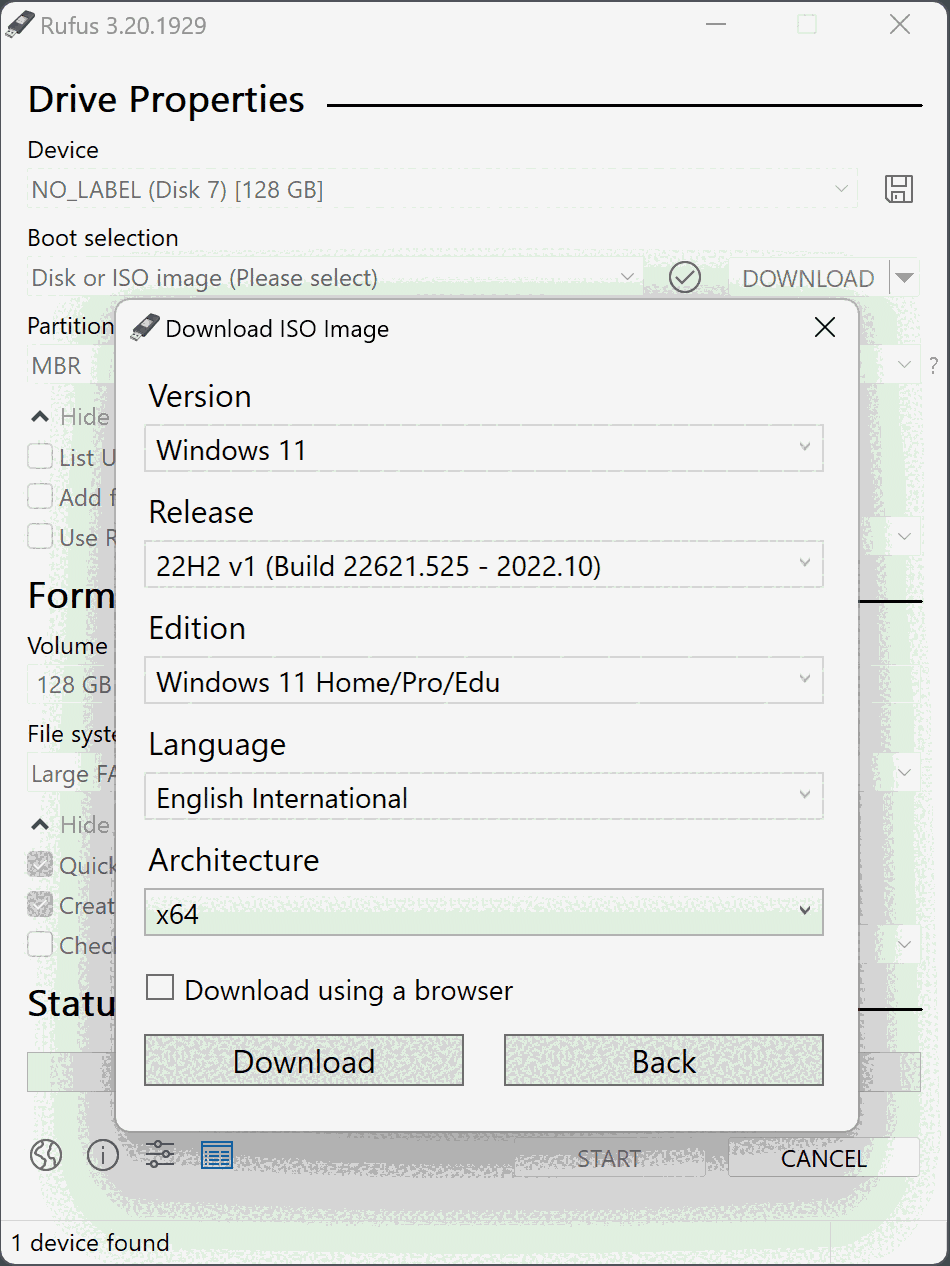950x1266 pixels.
Task: Expand the DOWNLOAD split-button arrow
Action: click(906, 277)
